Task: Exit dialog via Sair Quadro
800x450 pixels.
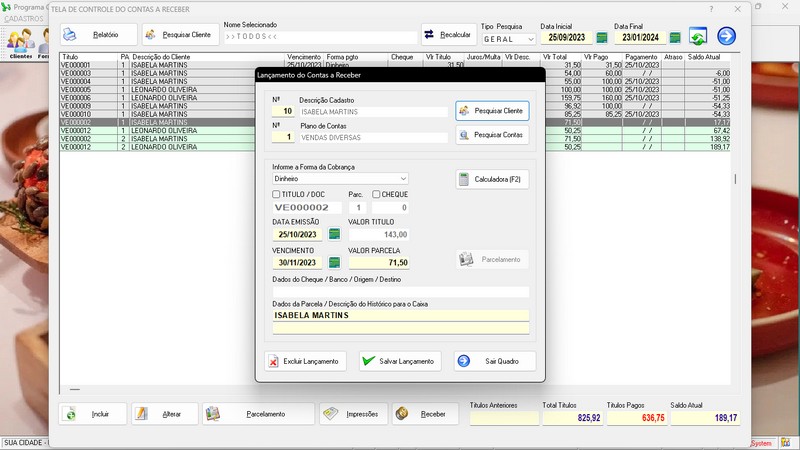Action: tap(494, 361)
